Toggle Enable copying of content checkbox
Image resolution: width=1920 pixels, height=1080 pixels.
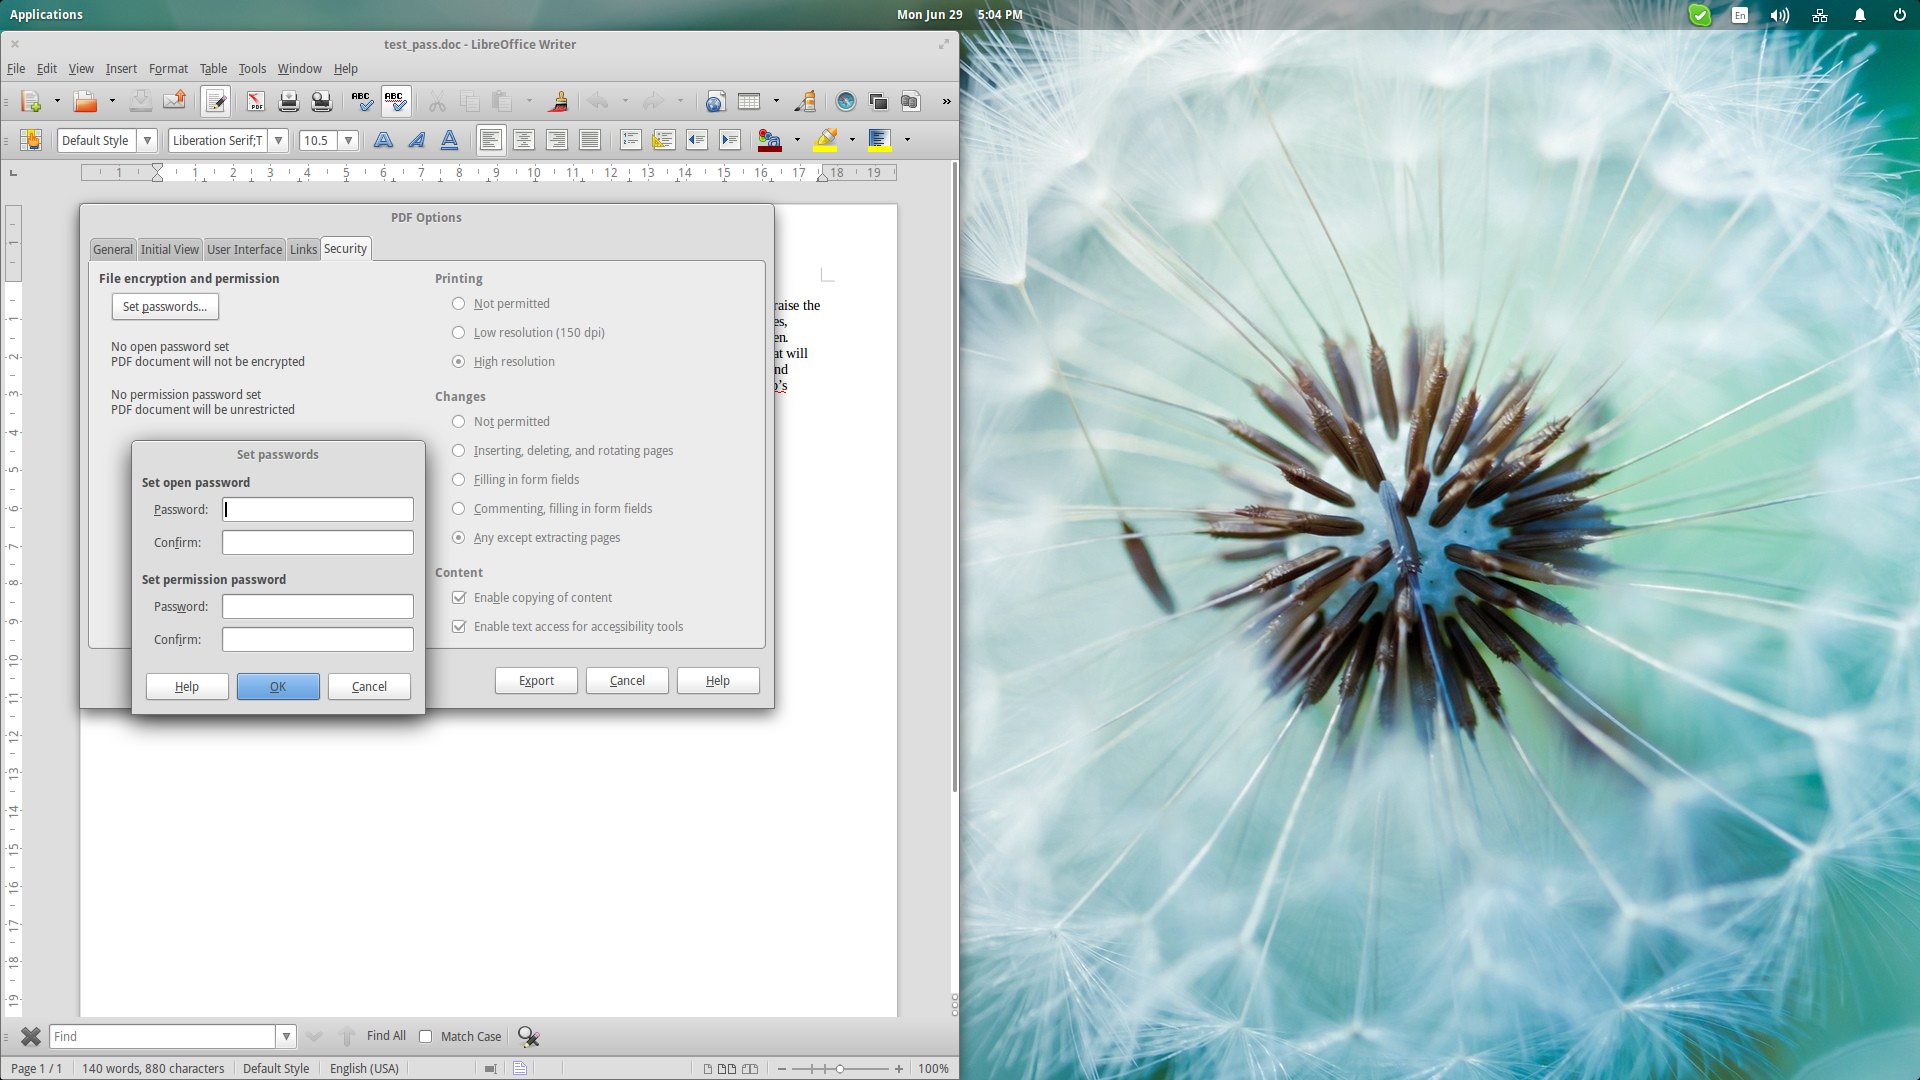pyautogui.click(x=459, y=598)
